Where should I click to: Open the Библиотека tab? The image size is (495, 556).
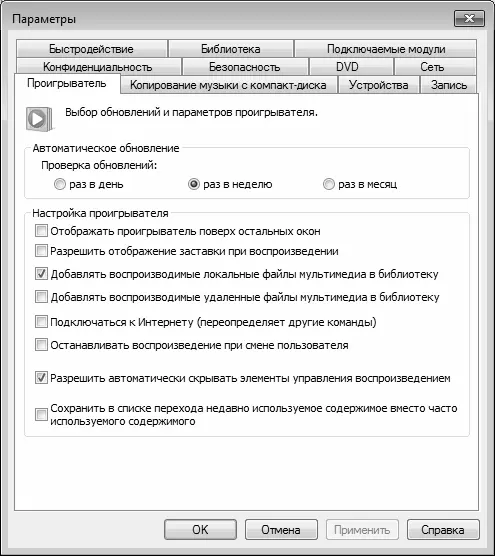tap(231, 49)
